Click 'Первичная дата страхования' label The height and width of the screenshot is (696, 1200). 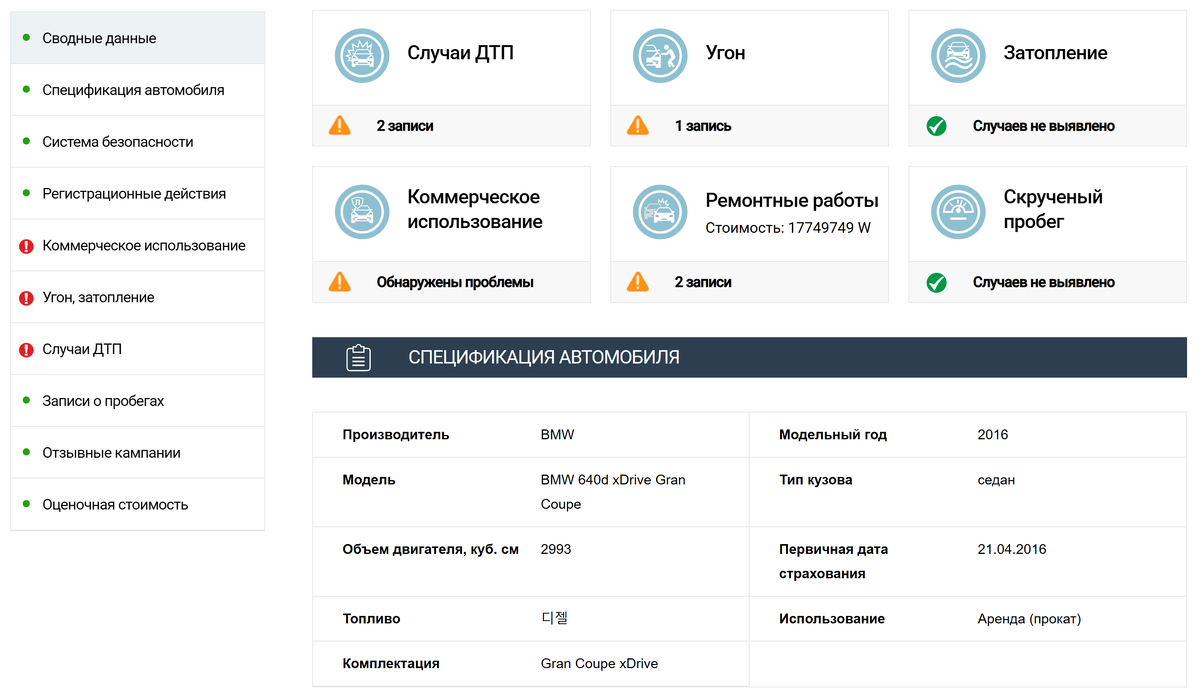pos(834,561)
